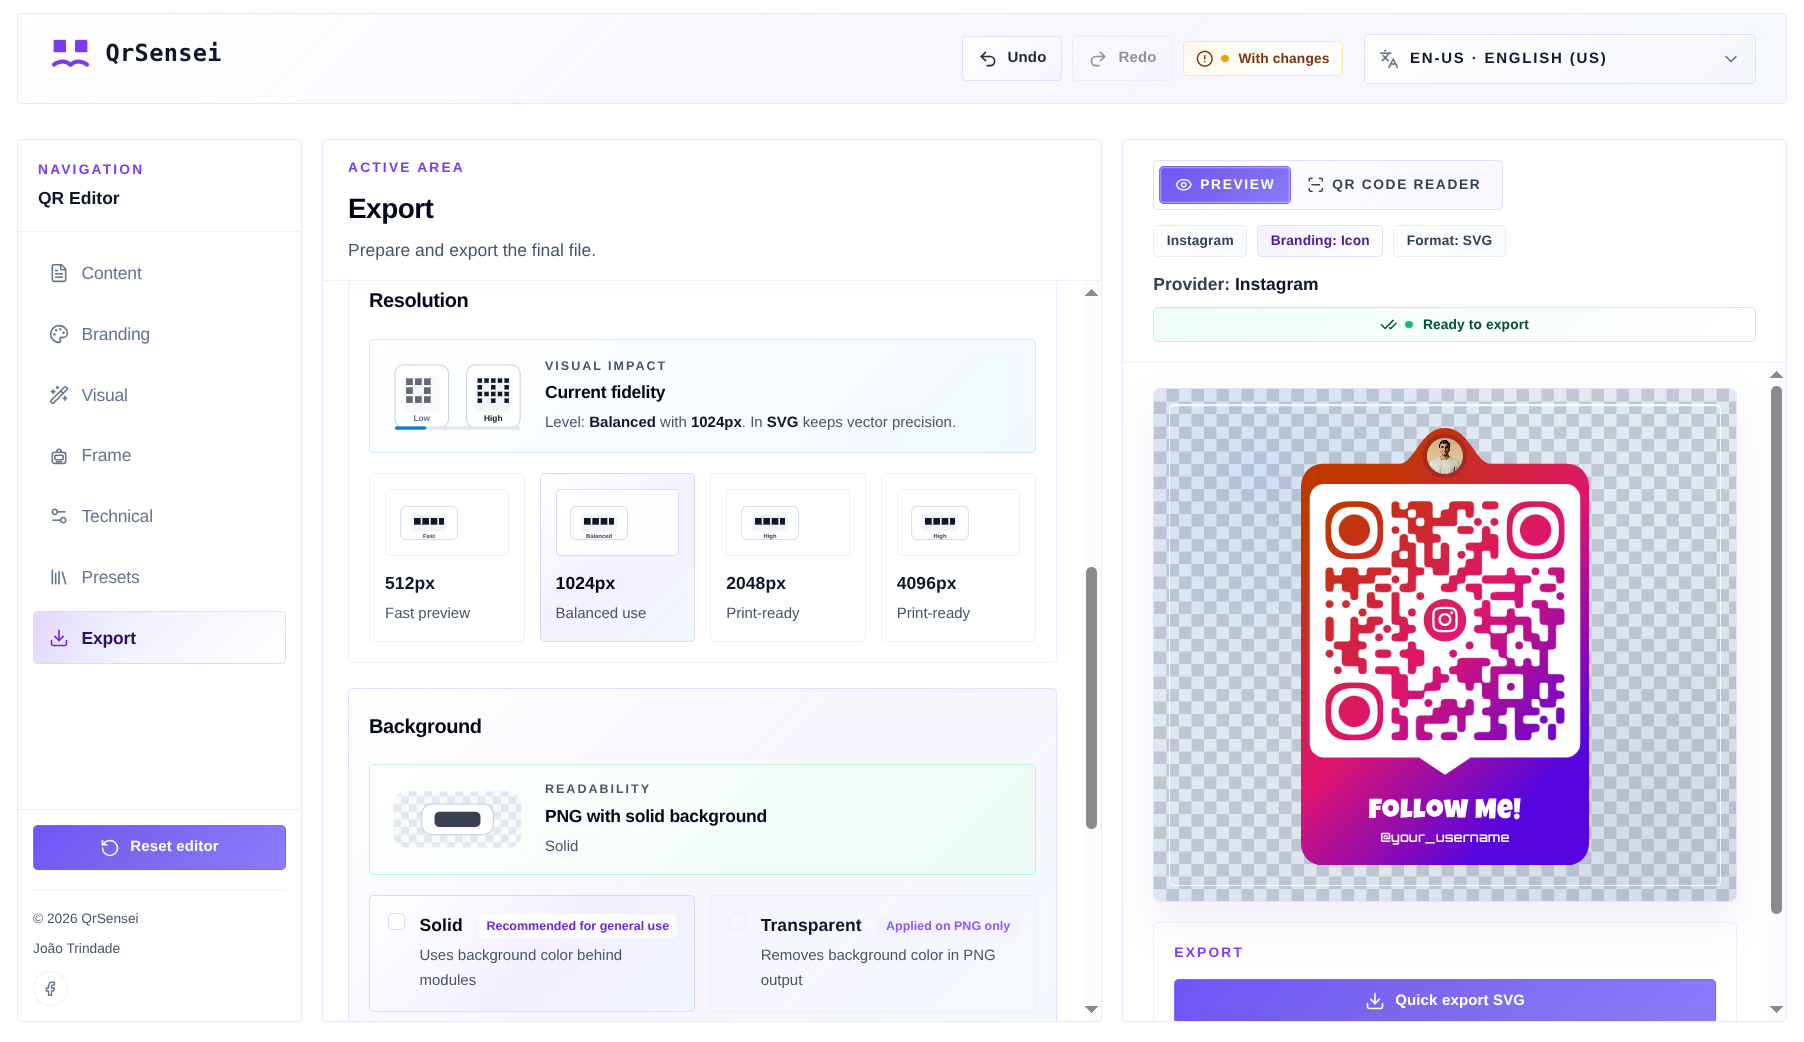
Task: Go to the Visual section
Action: click(159, 395)
